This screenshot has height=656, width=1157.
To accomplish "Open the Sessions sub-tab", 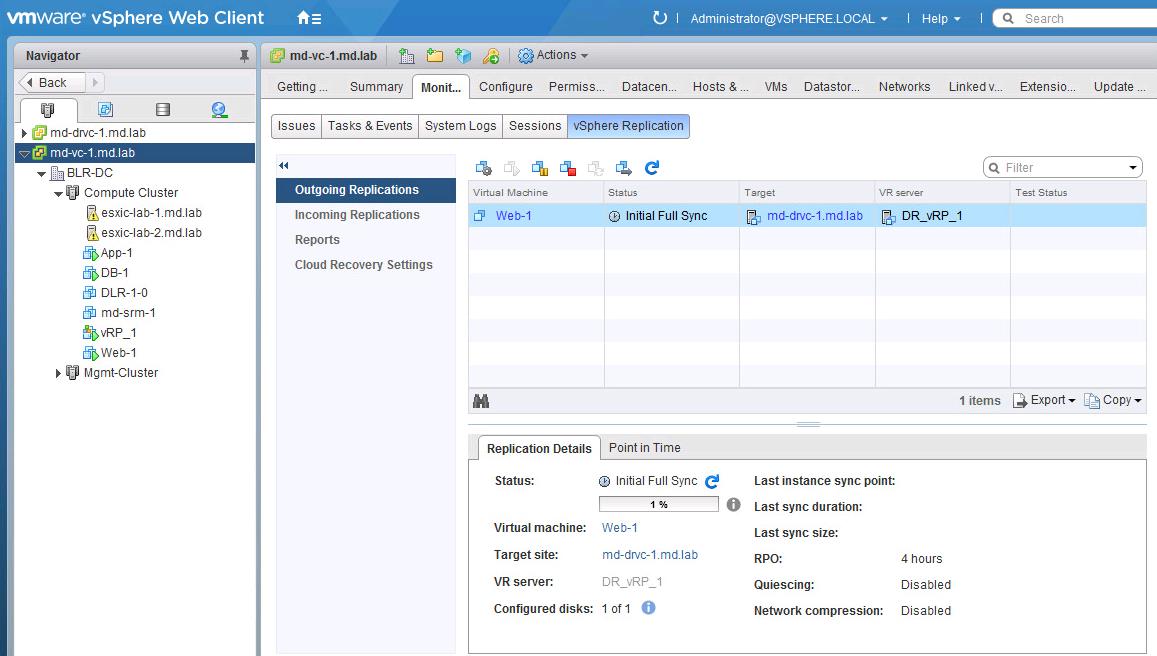I will [x=535, y=126].
